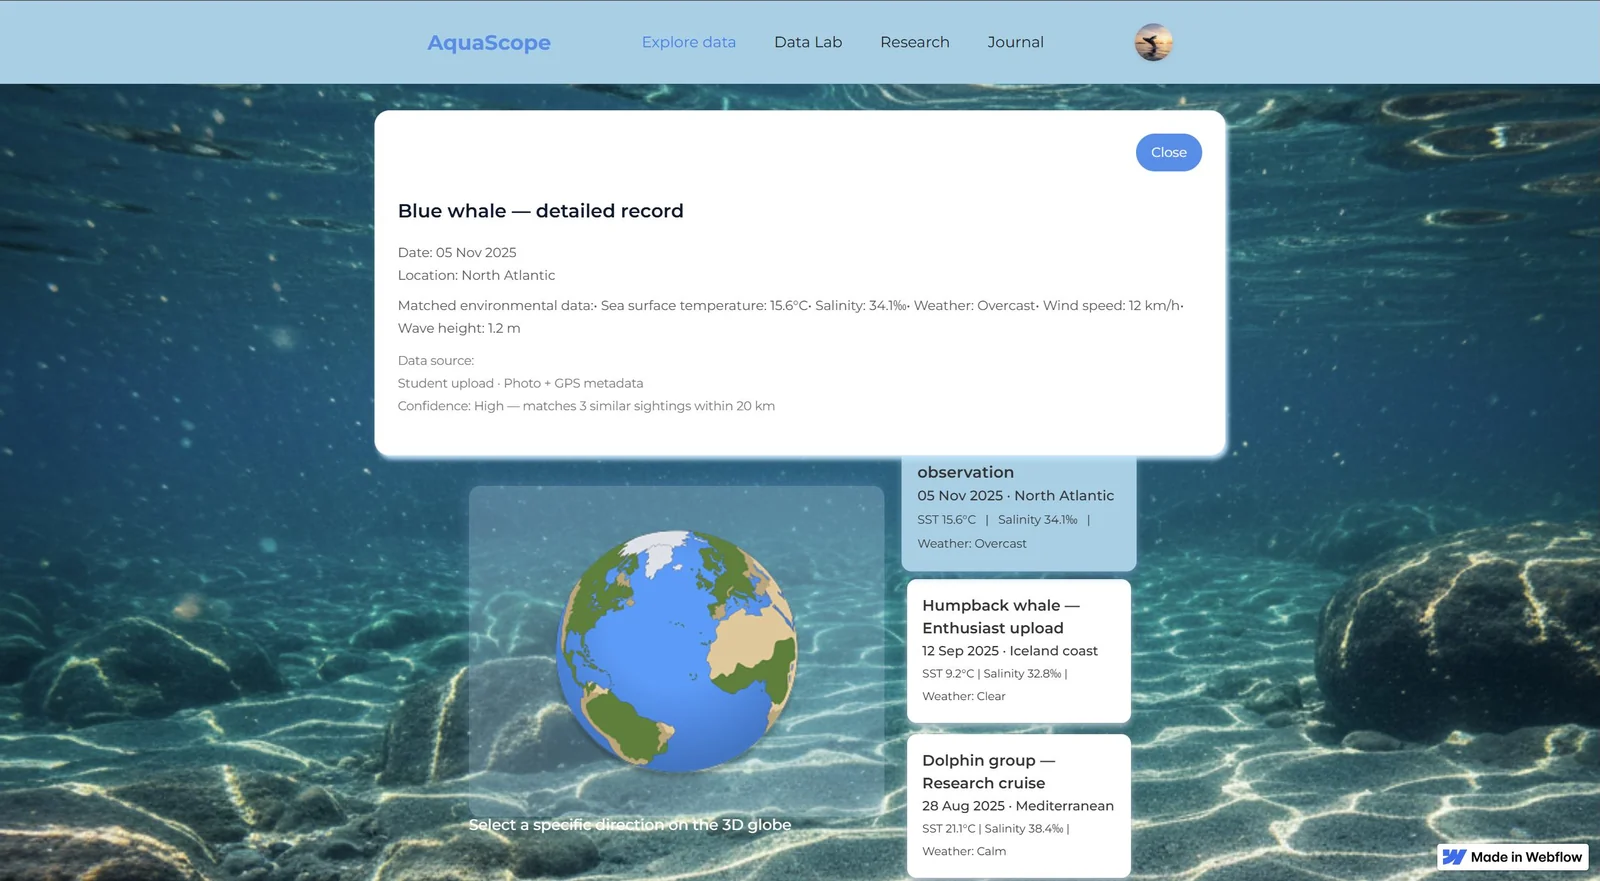Click 'SST 21.1°C | Salinity 38.4‰' text
The width and height of the screenshot is (1600, 881).
click(996, 829)
